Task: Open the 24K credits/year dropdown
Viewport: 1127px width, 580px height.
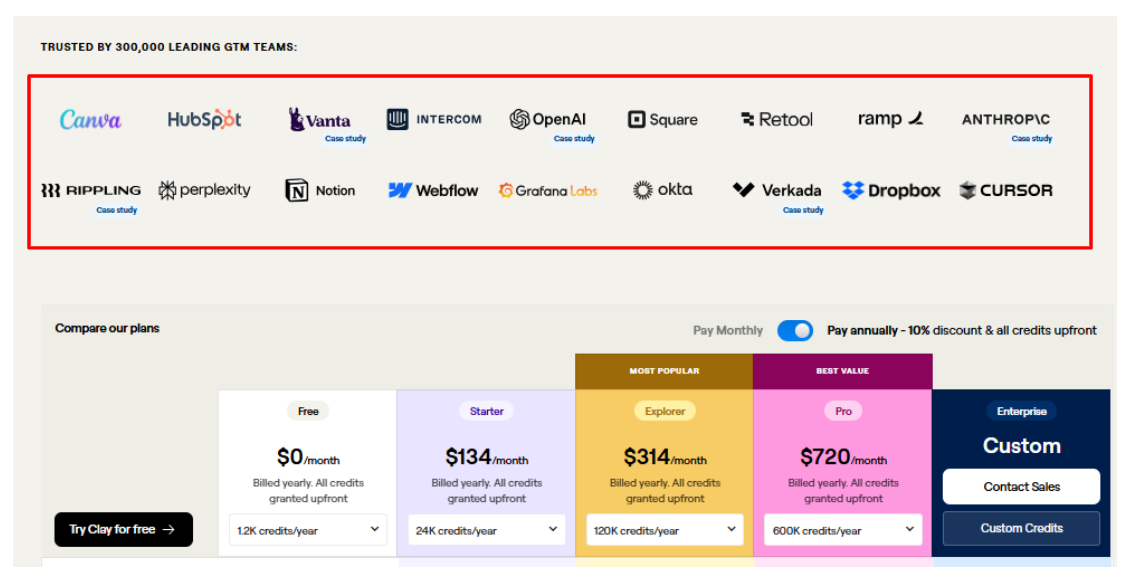Action: (x=487, y=530)
